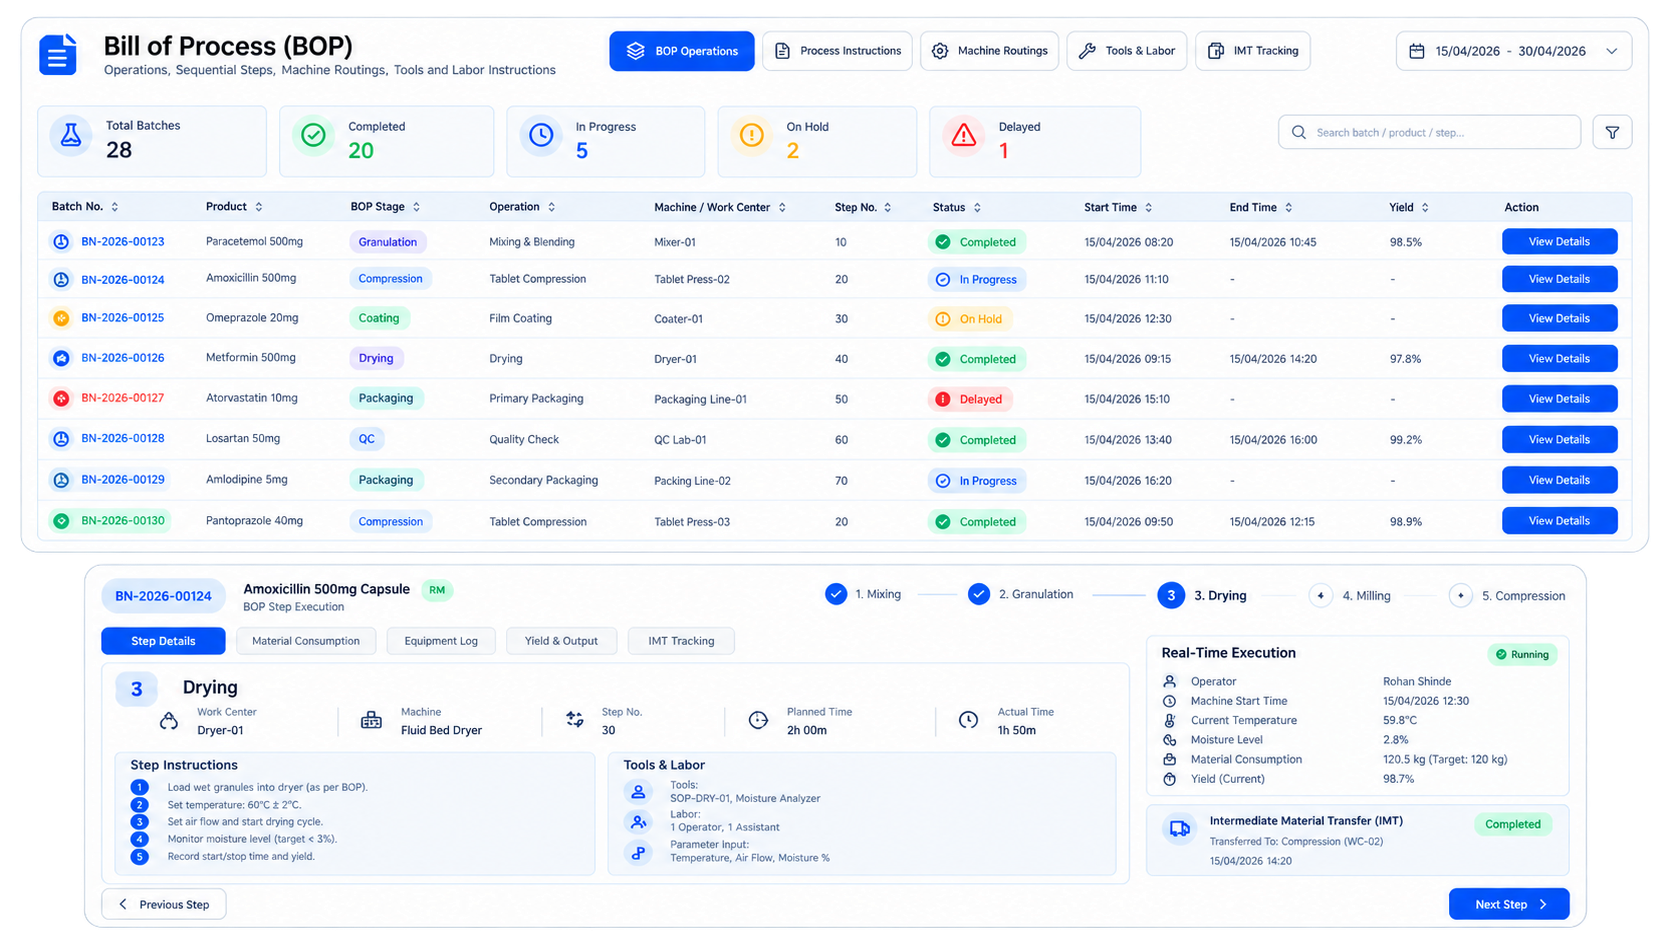
Task: Jump to step 2. Granulation in tracker
Action: [x=1021, y=594]
